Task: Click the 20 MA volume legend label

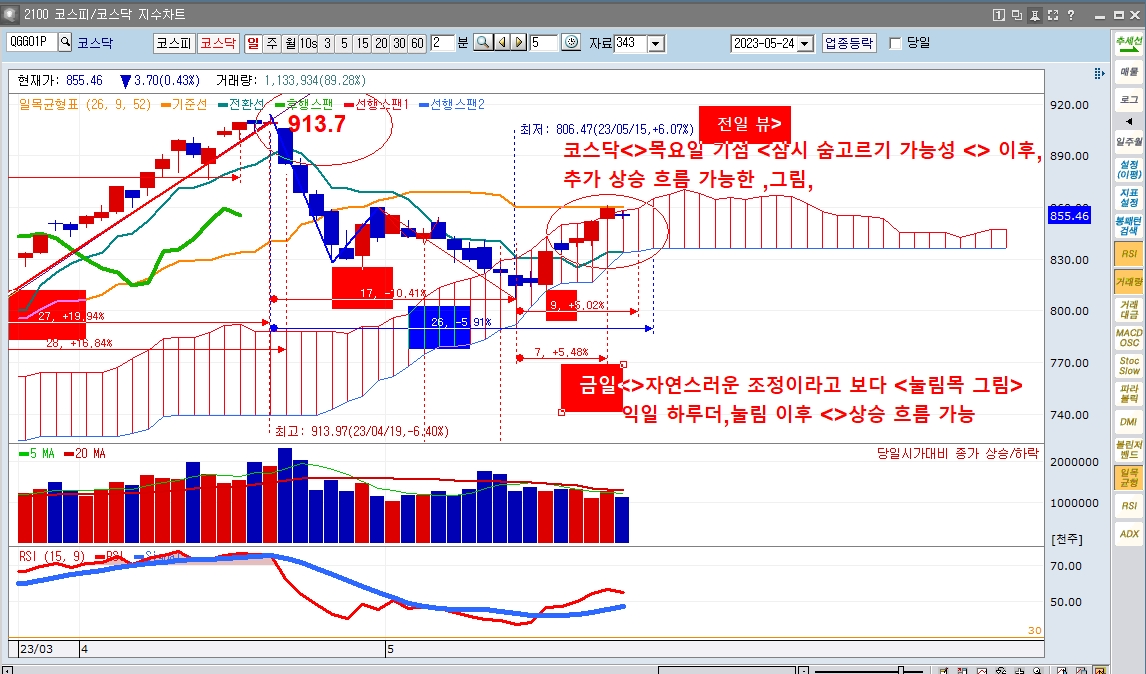Action: point(85,454)
